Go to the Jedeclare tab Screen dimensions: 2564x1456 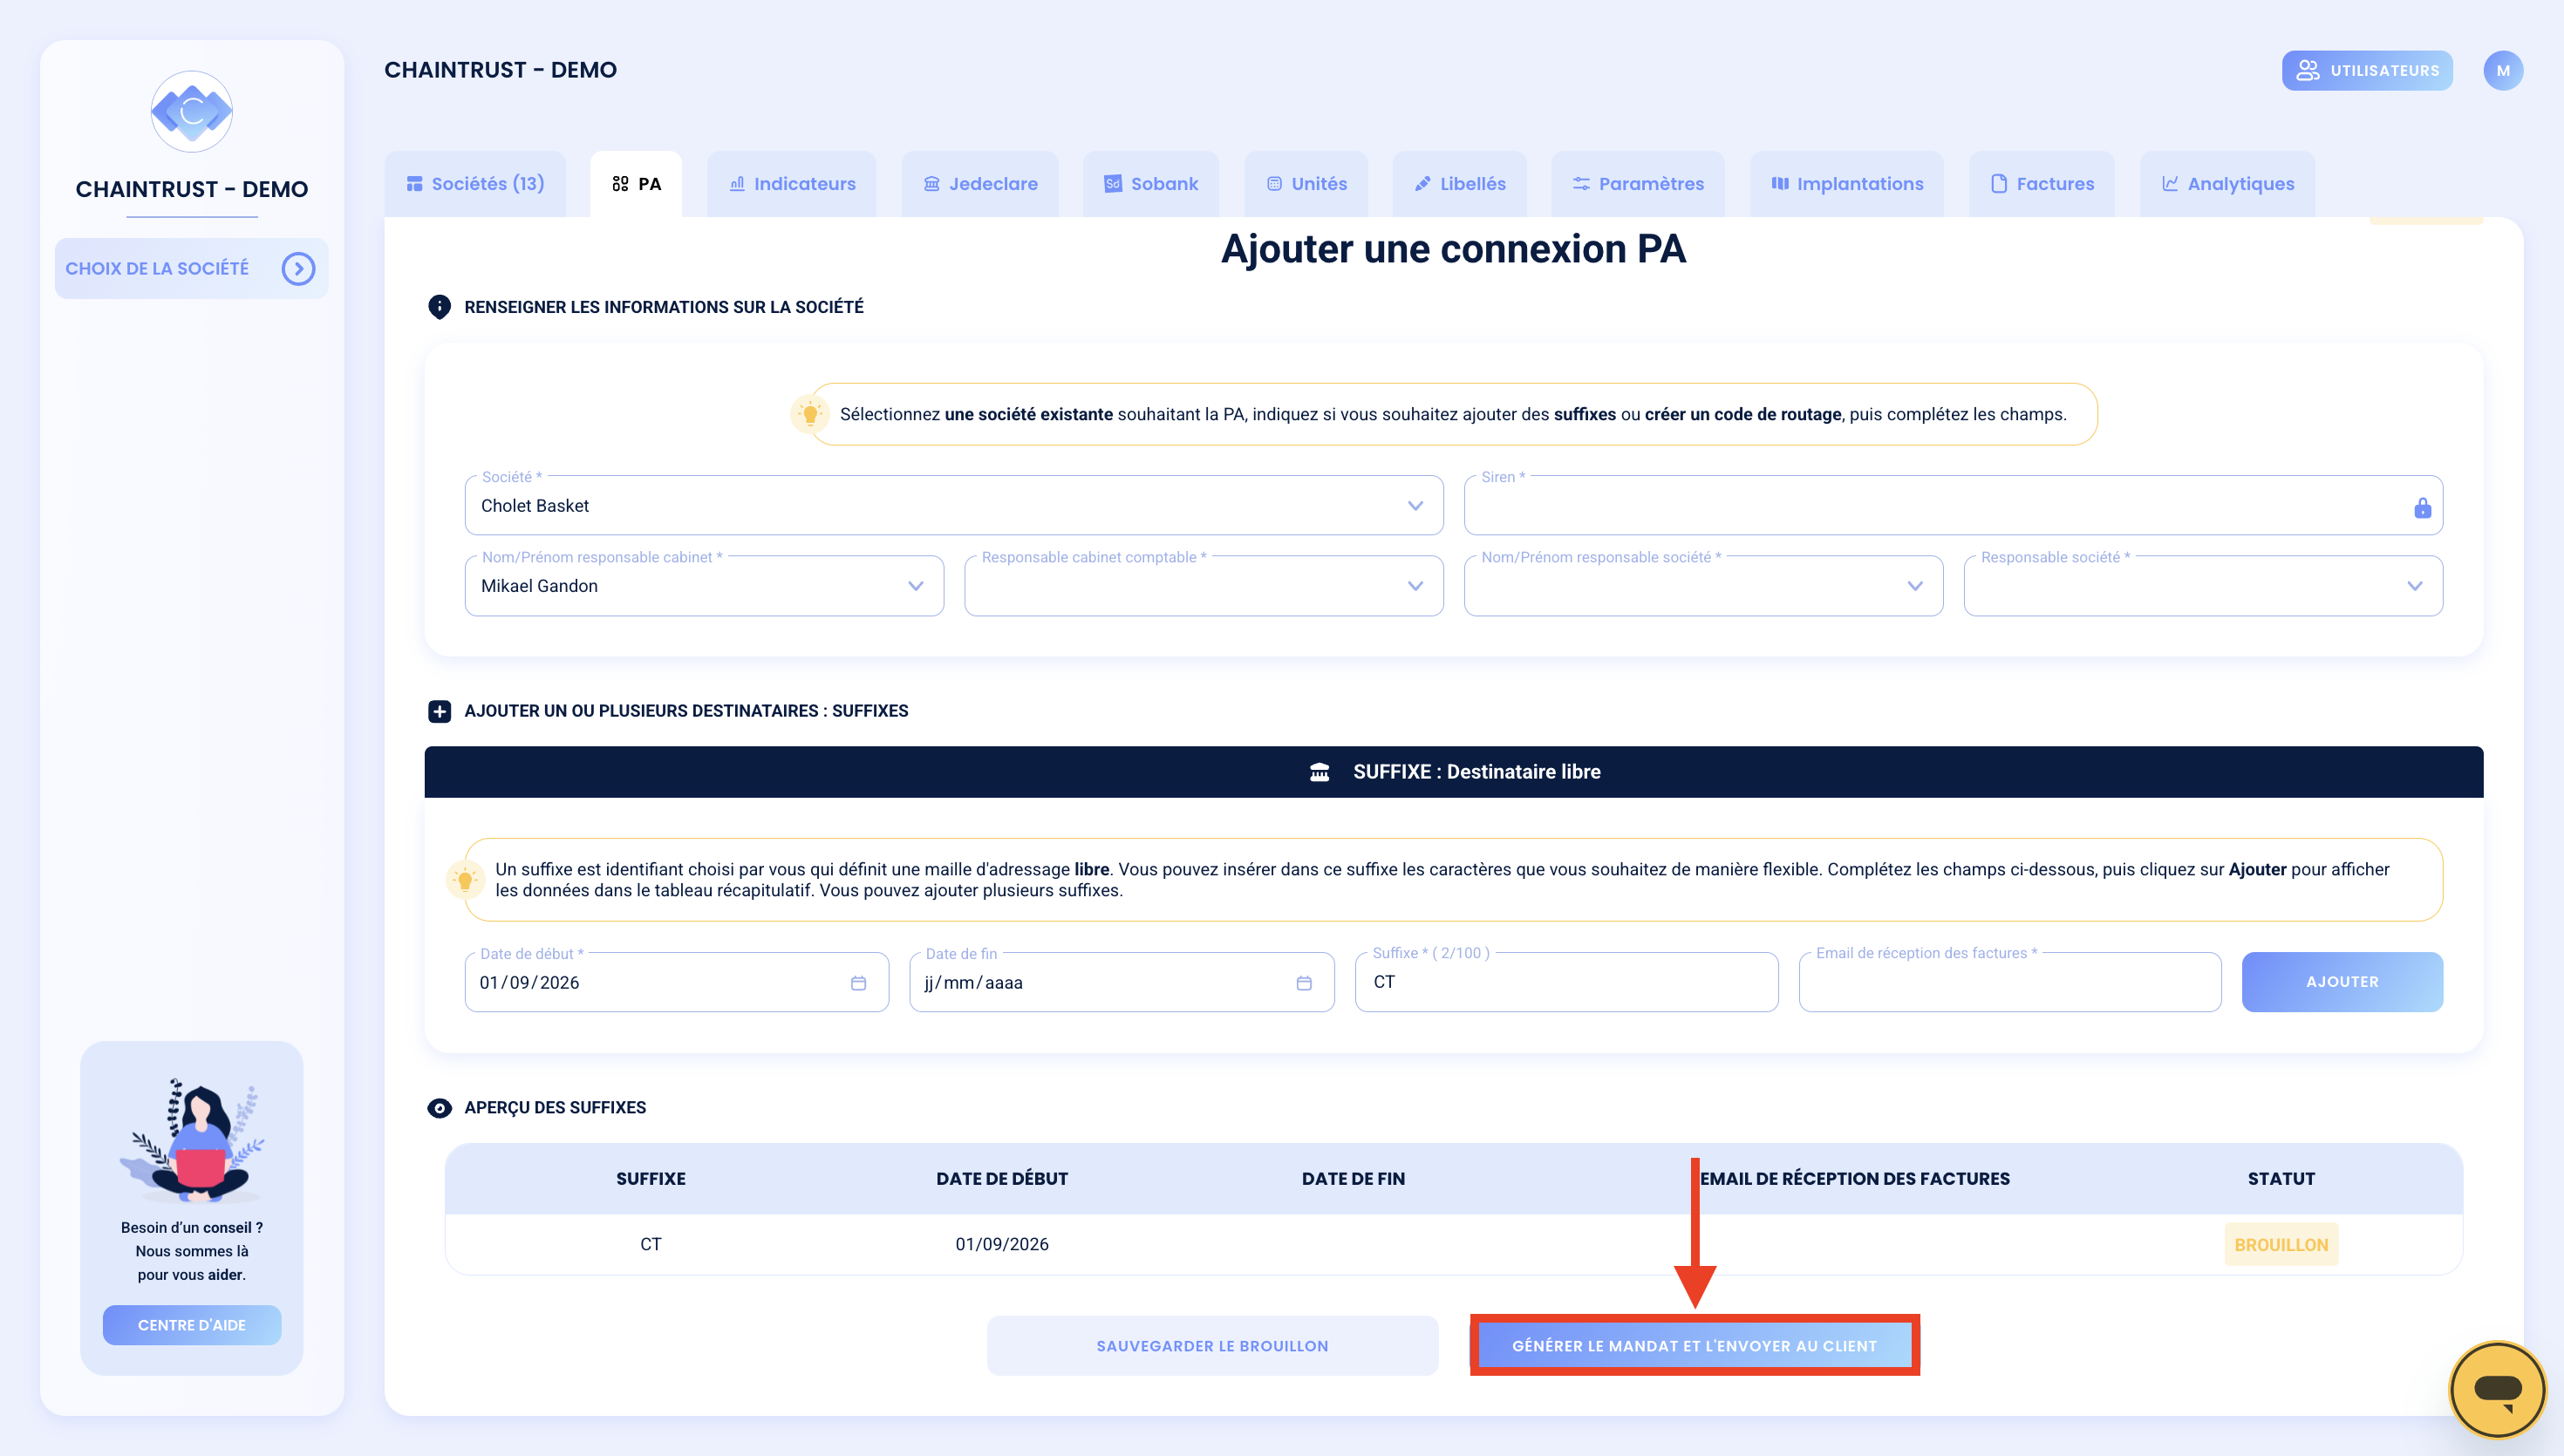tap(980, 184)
